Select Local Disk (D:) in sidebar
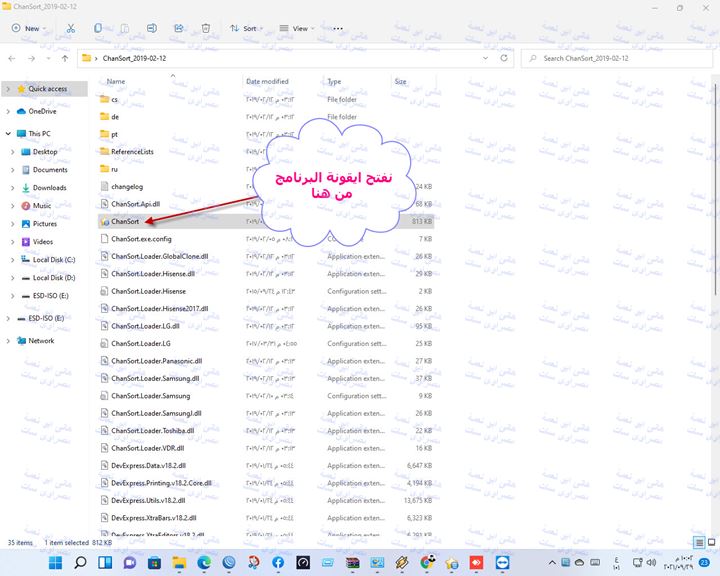 [x=54, y=277]
